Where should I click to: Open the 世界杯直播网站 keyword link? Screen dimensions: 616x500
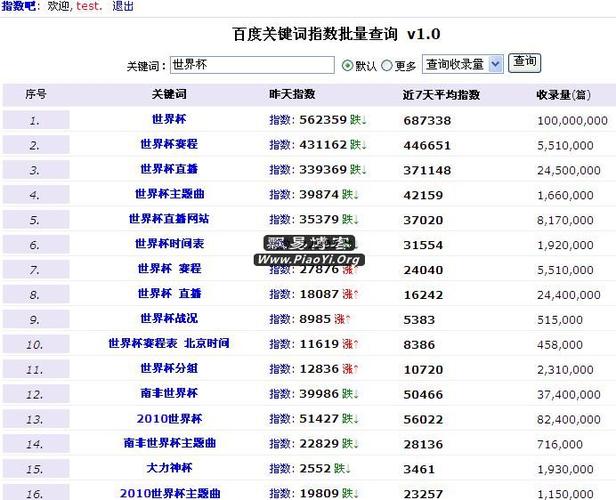coord(169,218)
